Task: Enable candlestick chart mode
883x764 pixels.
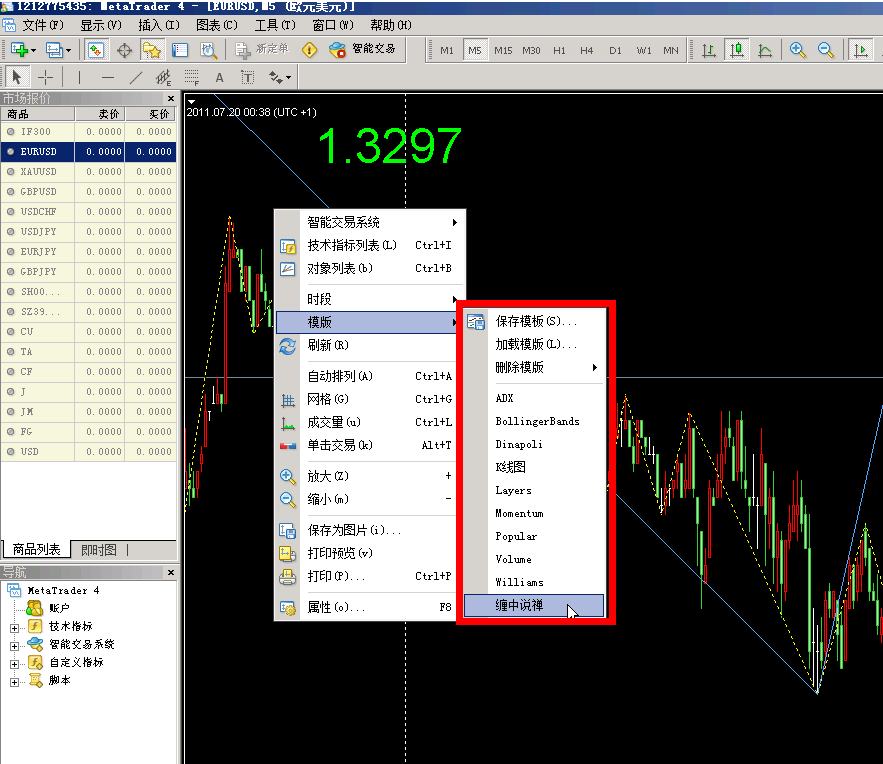Action: click(737, 50)
